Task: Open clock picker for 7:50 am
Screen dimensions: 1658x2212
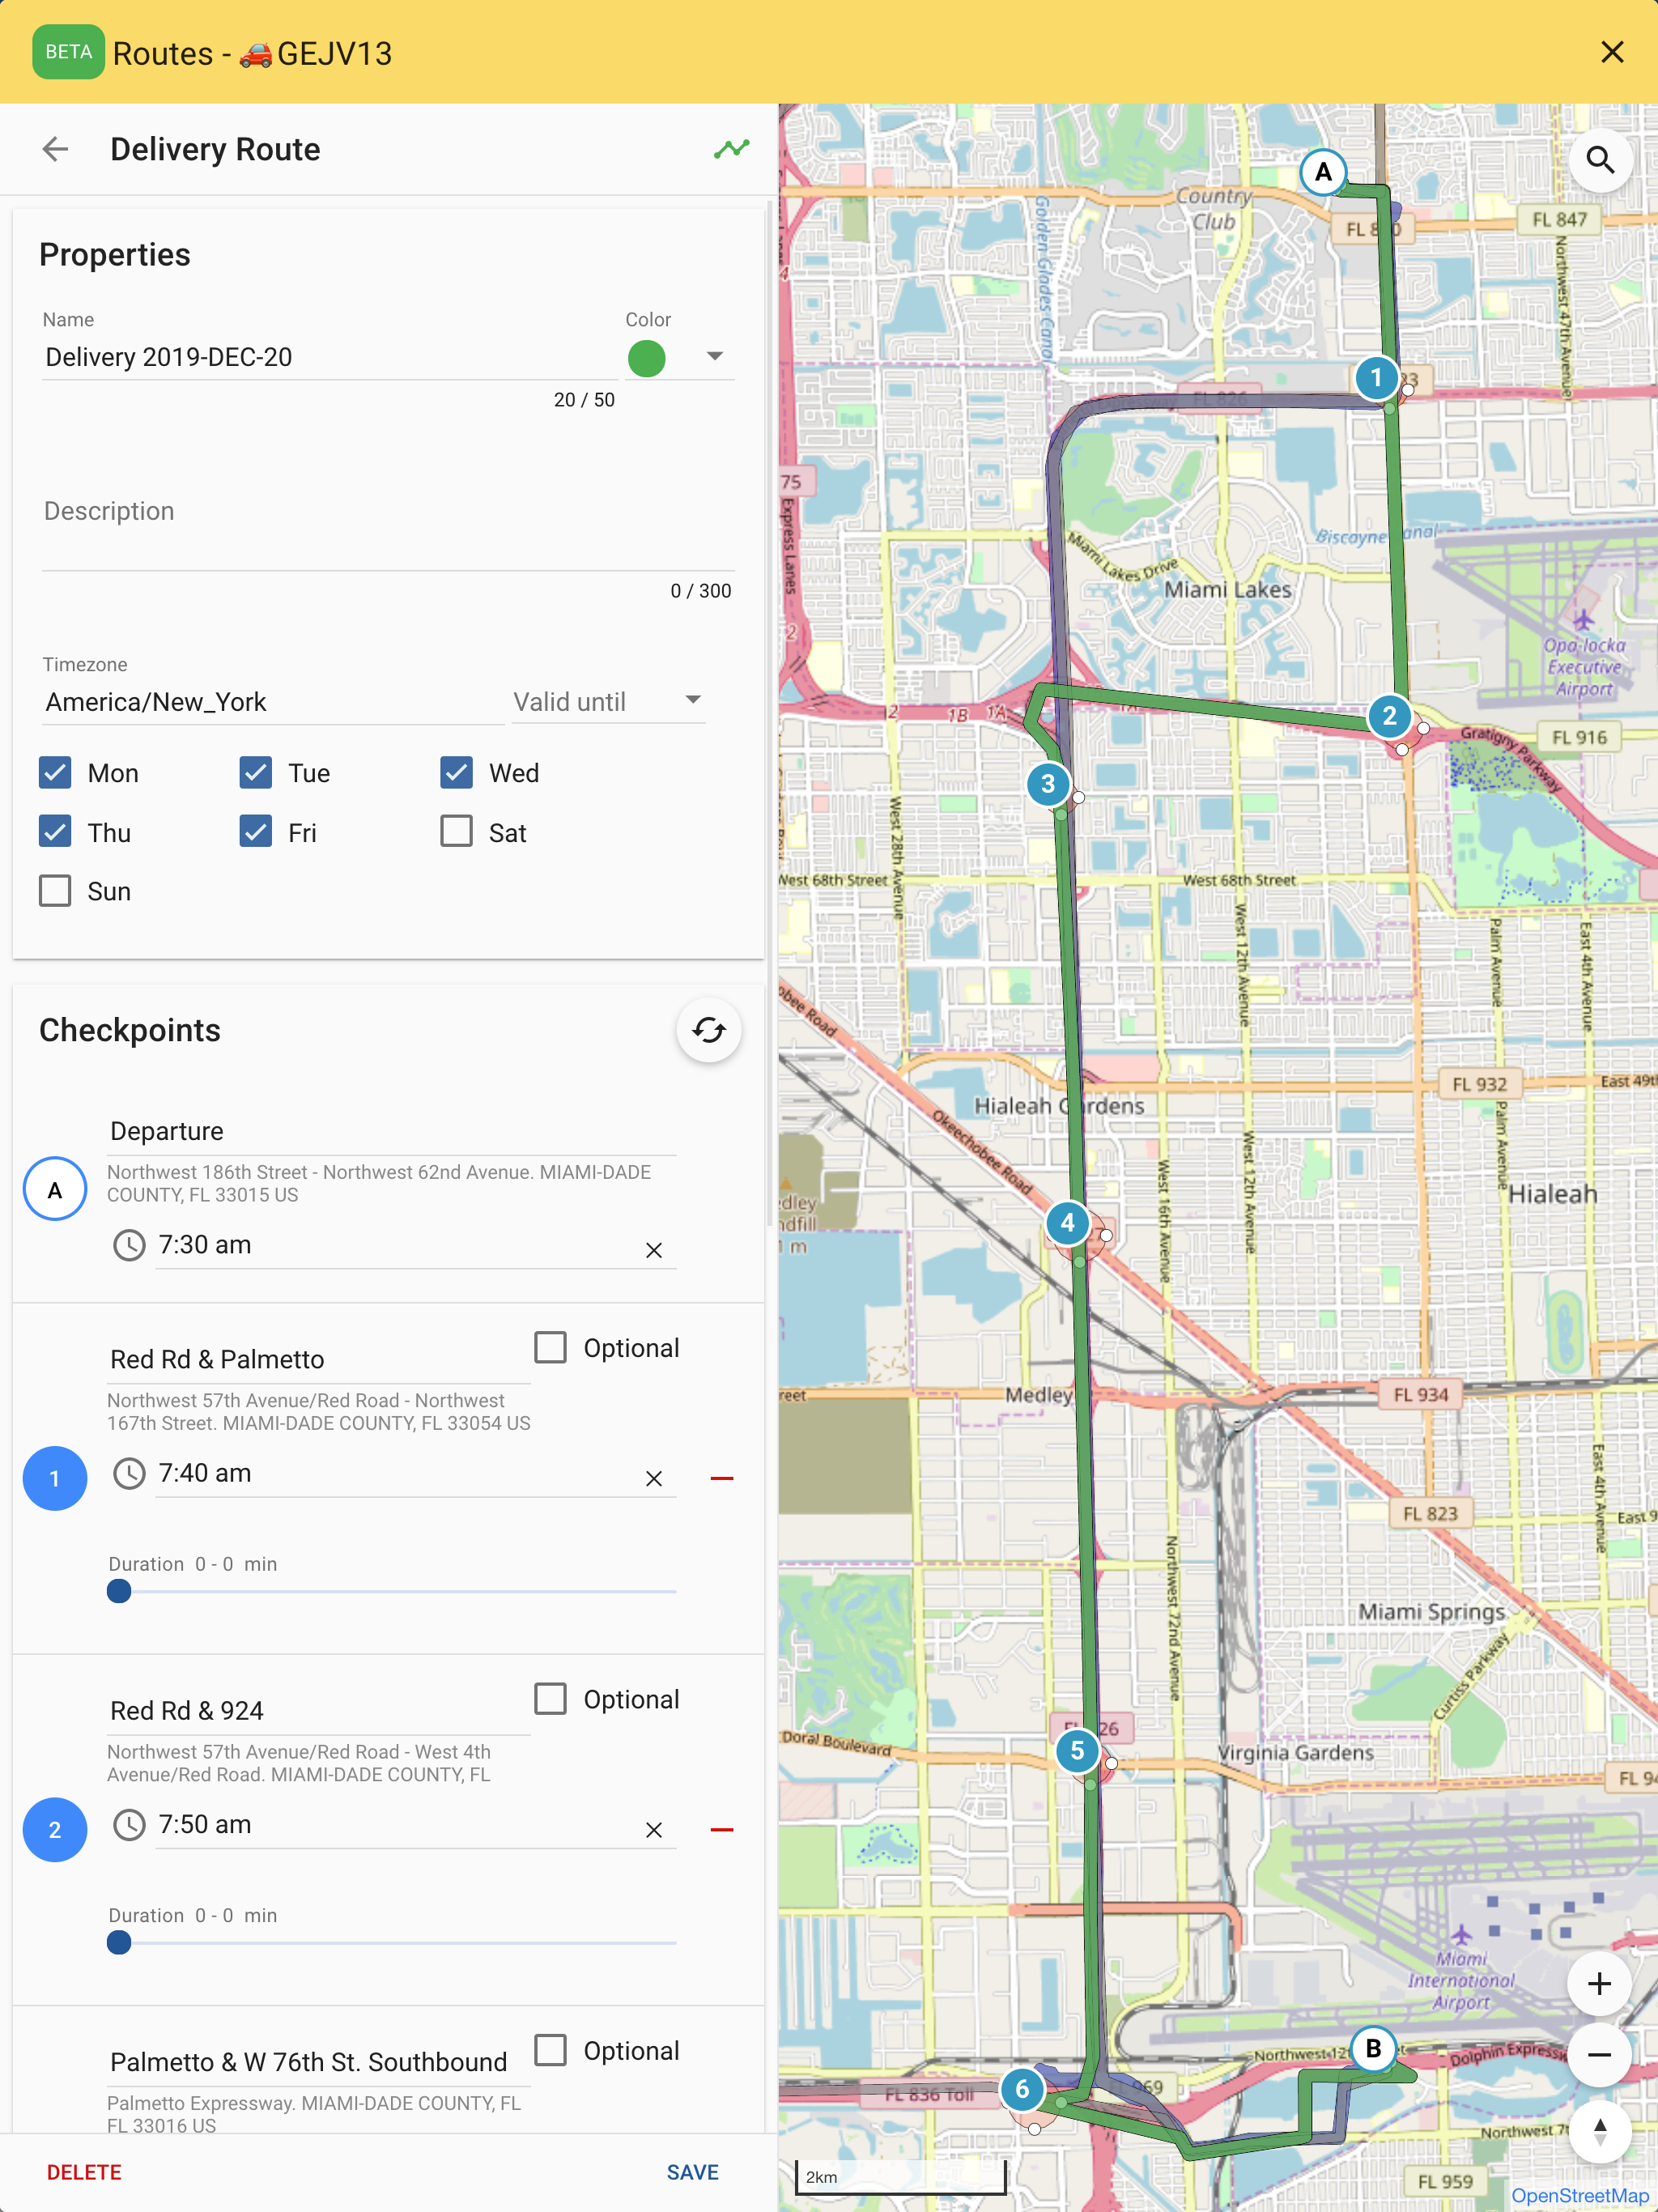Action: (x=129, y=1826)
